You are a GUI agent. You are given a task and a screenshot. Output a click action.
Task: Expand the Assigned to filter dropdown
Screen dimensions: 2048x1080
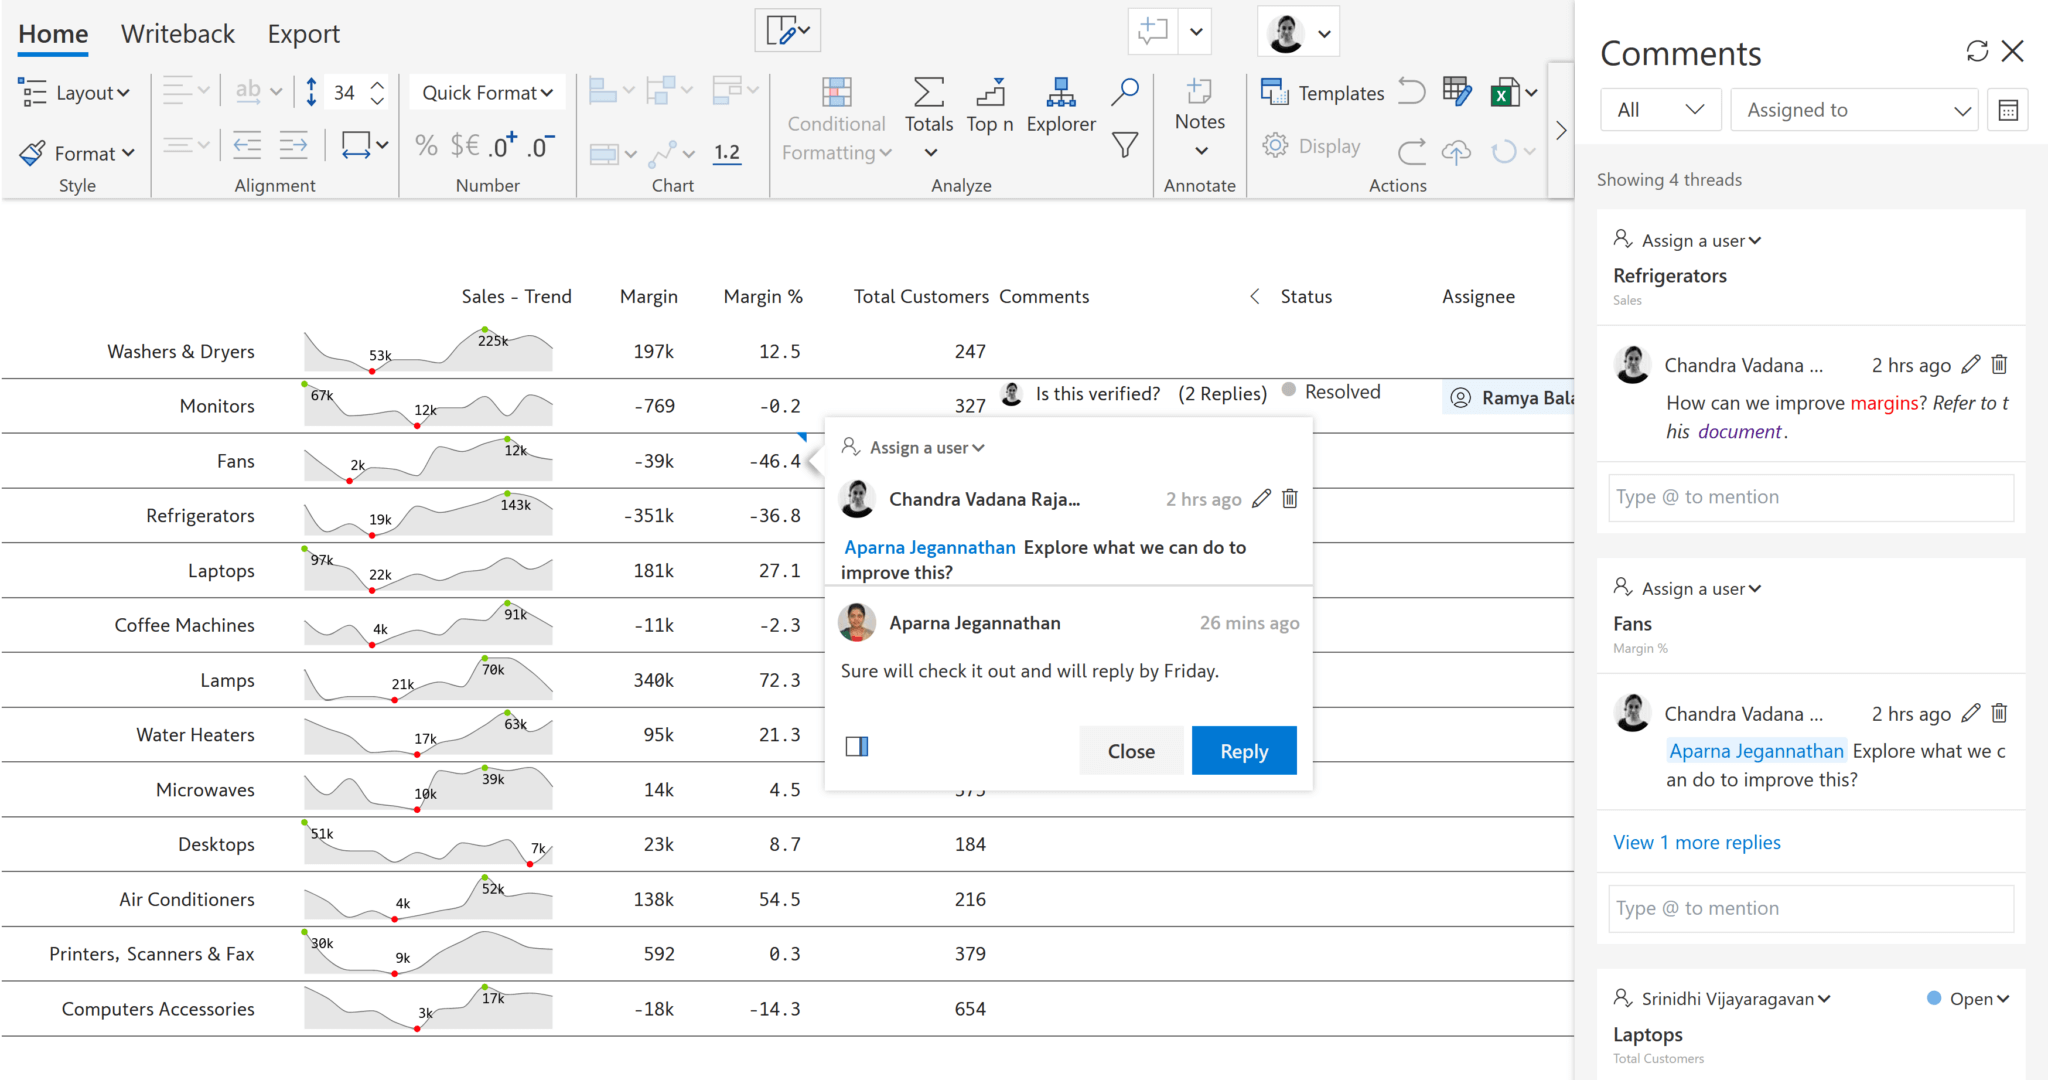pos(1853,109)
